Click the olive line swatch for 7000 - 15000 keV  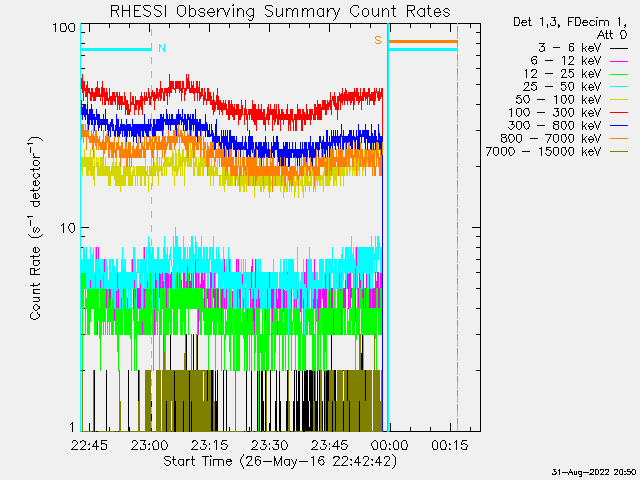(619, 153)
